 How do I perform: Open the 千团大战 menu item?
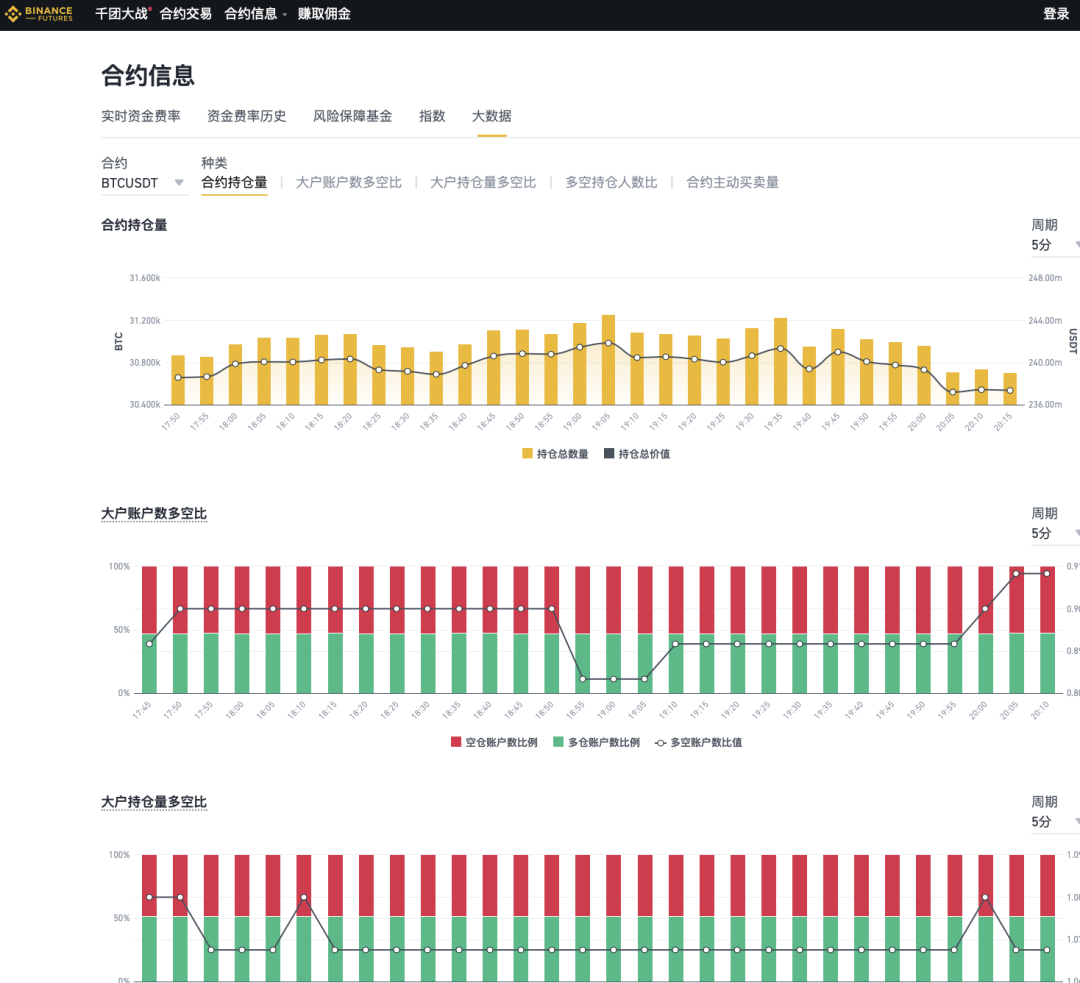tap(120, 14)
